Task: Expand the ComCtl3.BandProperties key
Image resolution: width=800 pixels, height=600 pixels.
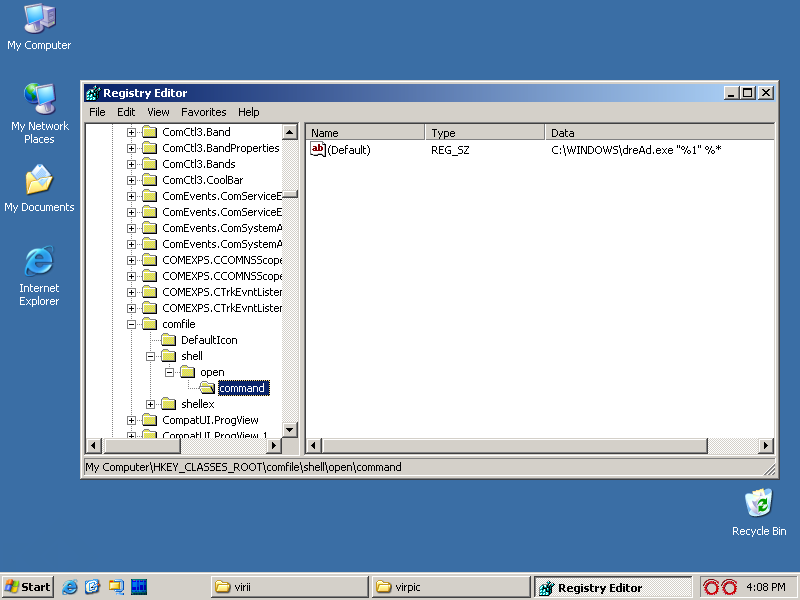Action: pos(131,148)
